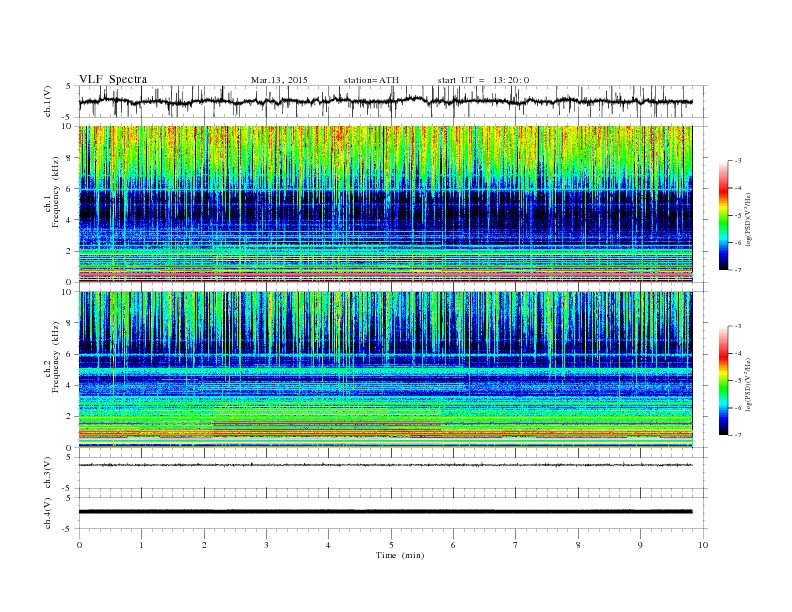Click the '-3' tick on ch.1 colorbar
Viewport: 792px width, 612px height.
point(738,161)
